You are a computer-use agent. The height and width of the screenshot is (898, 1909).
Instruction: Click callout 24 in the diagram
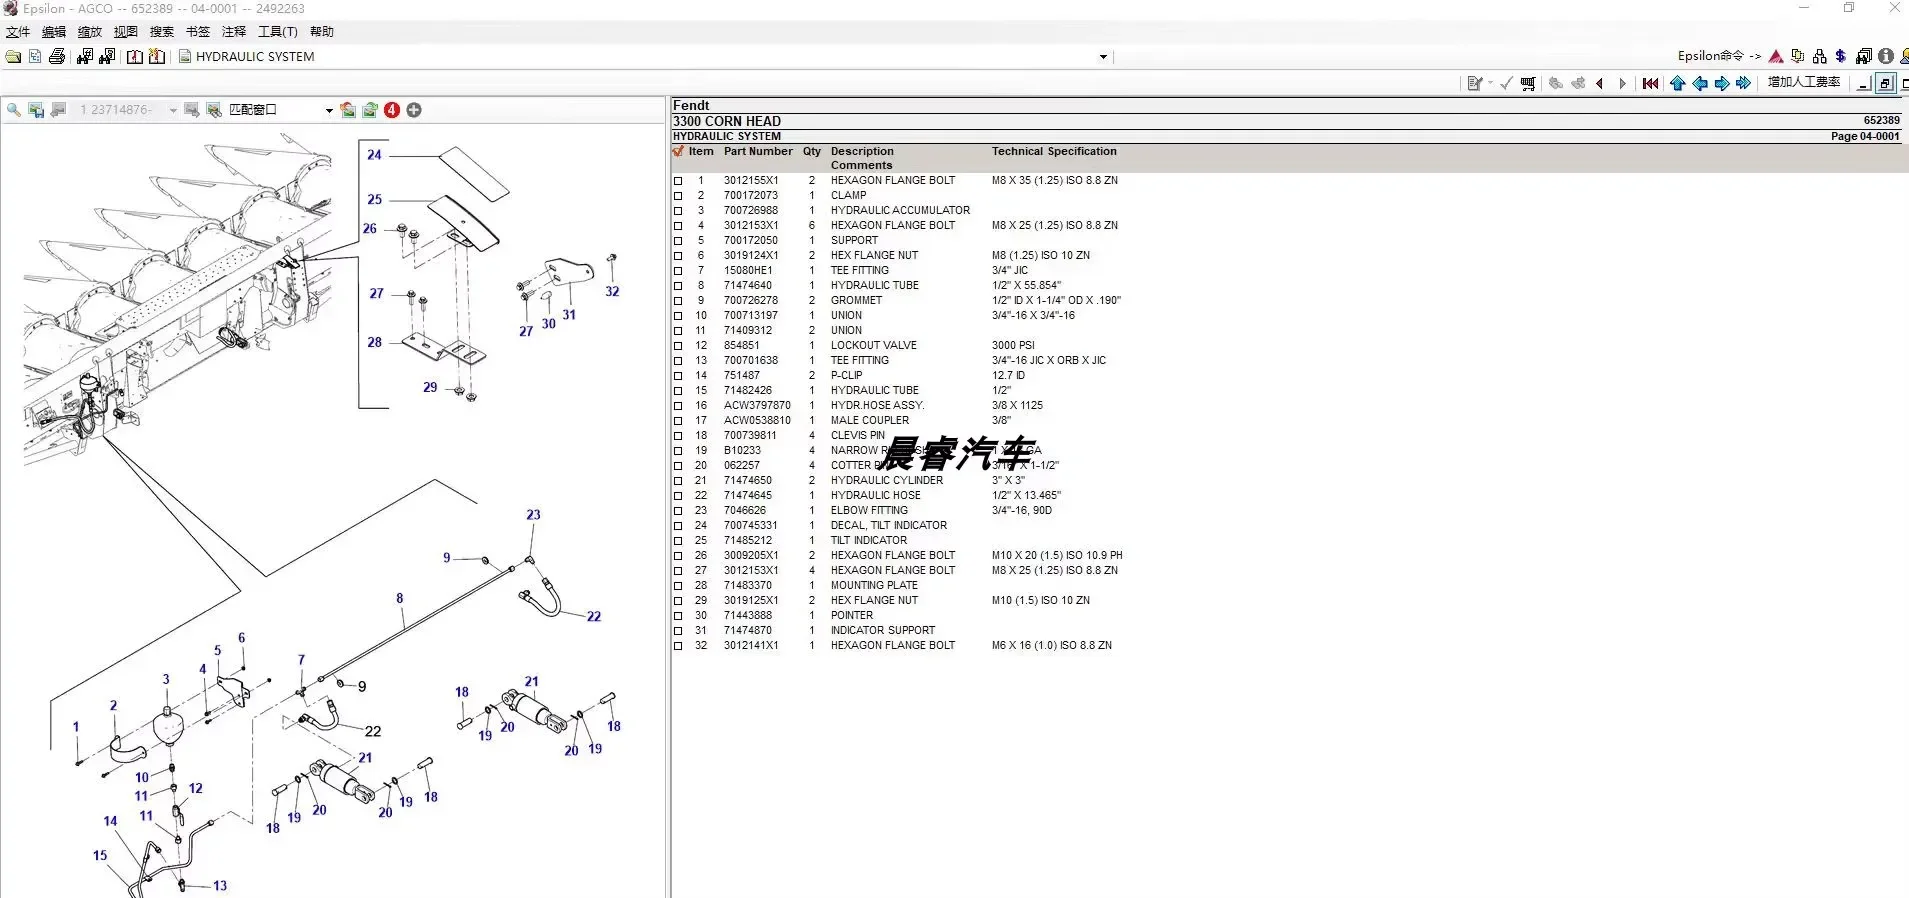tap(374, 155)
